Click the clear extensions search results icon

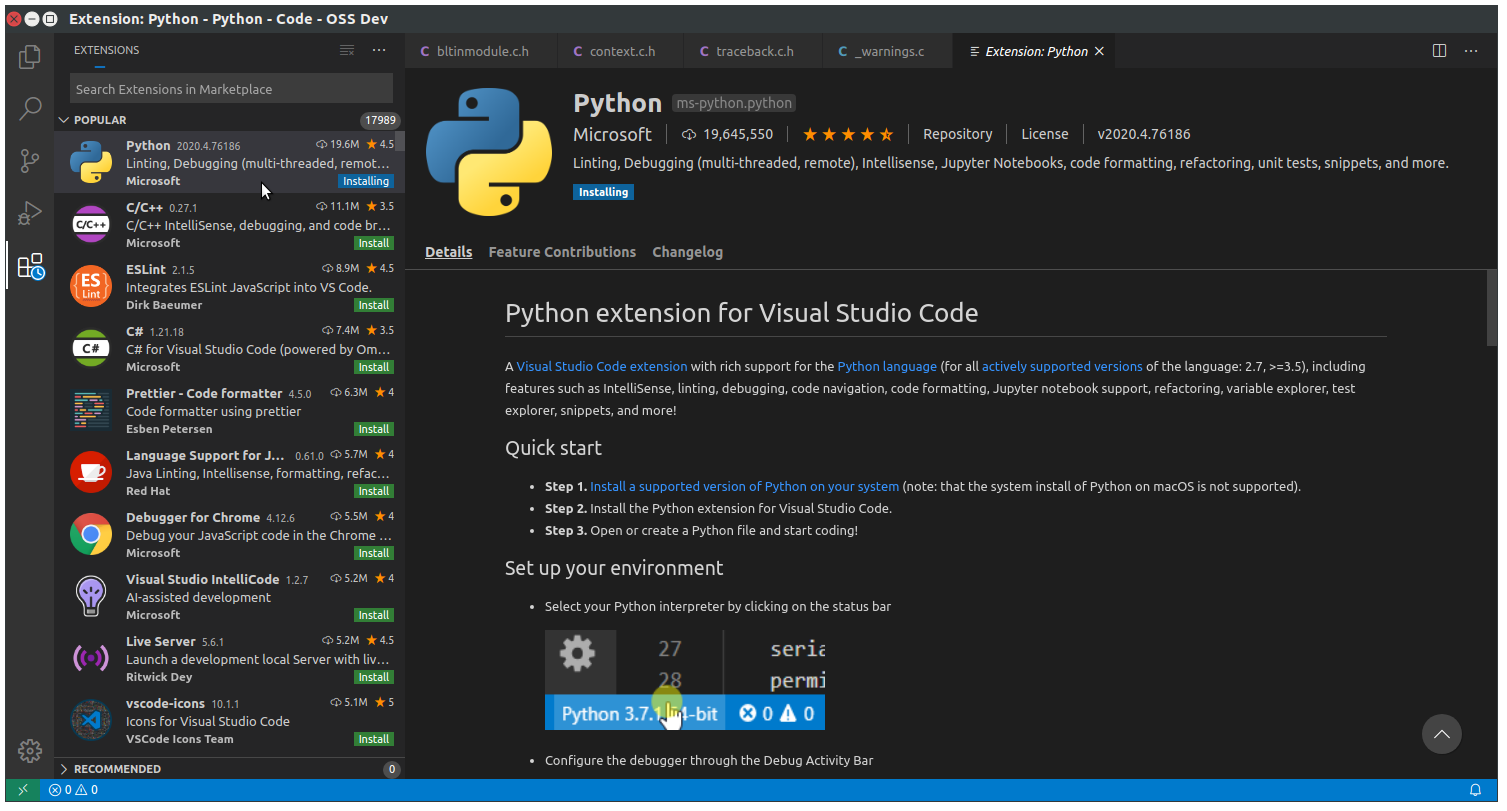pos(347,50)
